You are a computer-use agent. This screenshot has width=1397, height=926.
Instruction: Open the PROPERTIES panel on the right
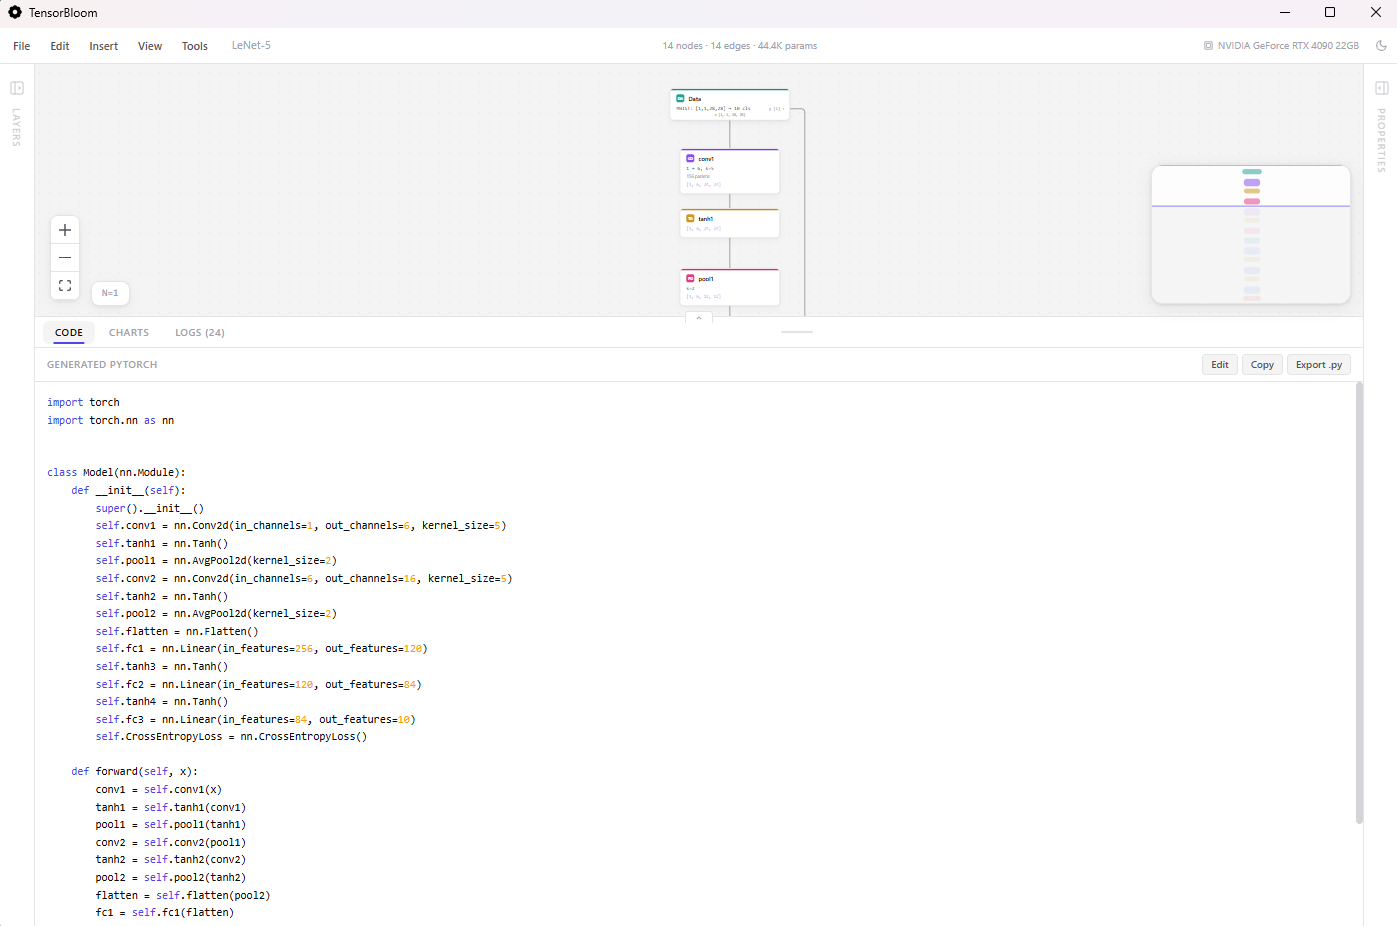click(1381, 88)
